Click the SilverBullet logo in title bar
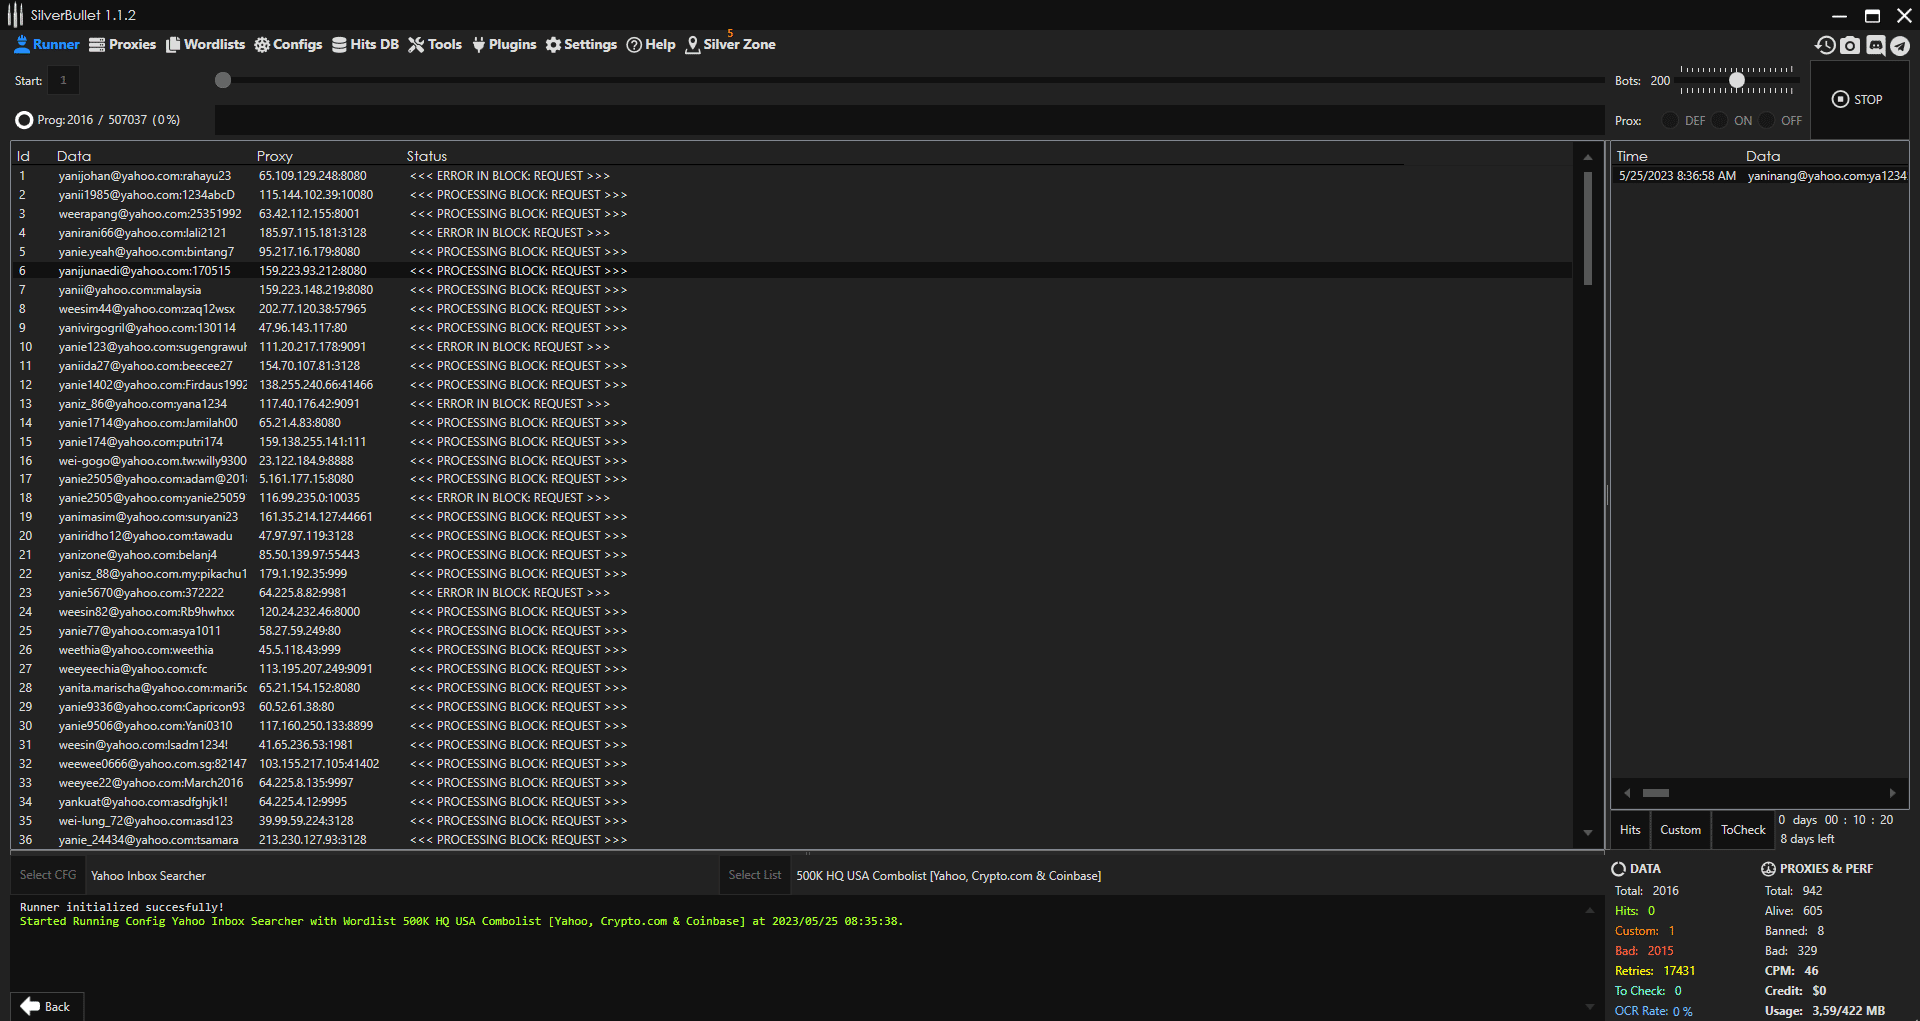 tap(15, 15)
